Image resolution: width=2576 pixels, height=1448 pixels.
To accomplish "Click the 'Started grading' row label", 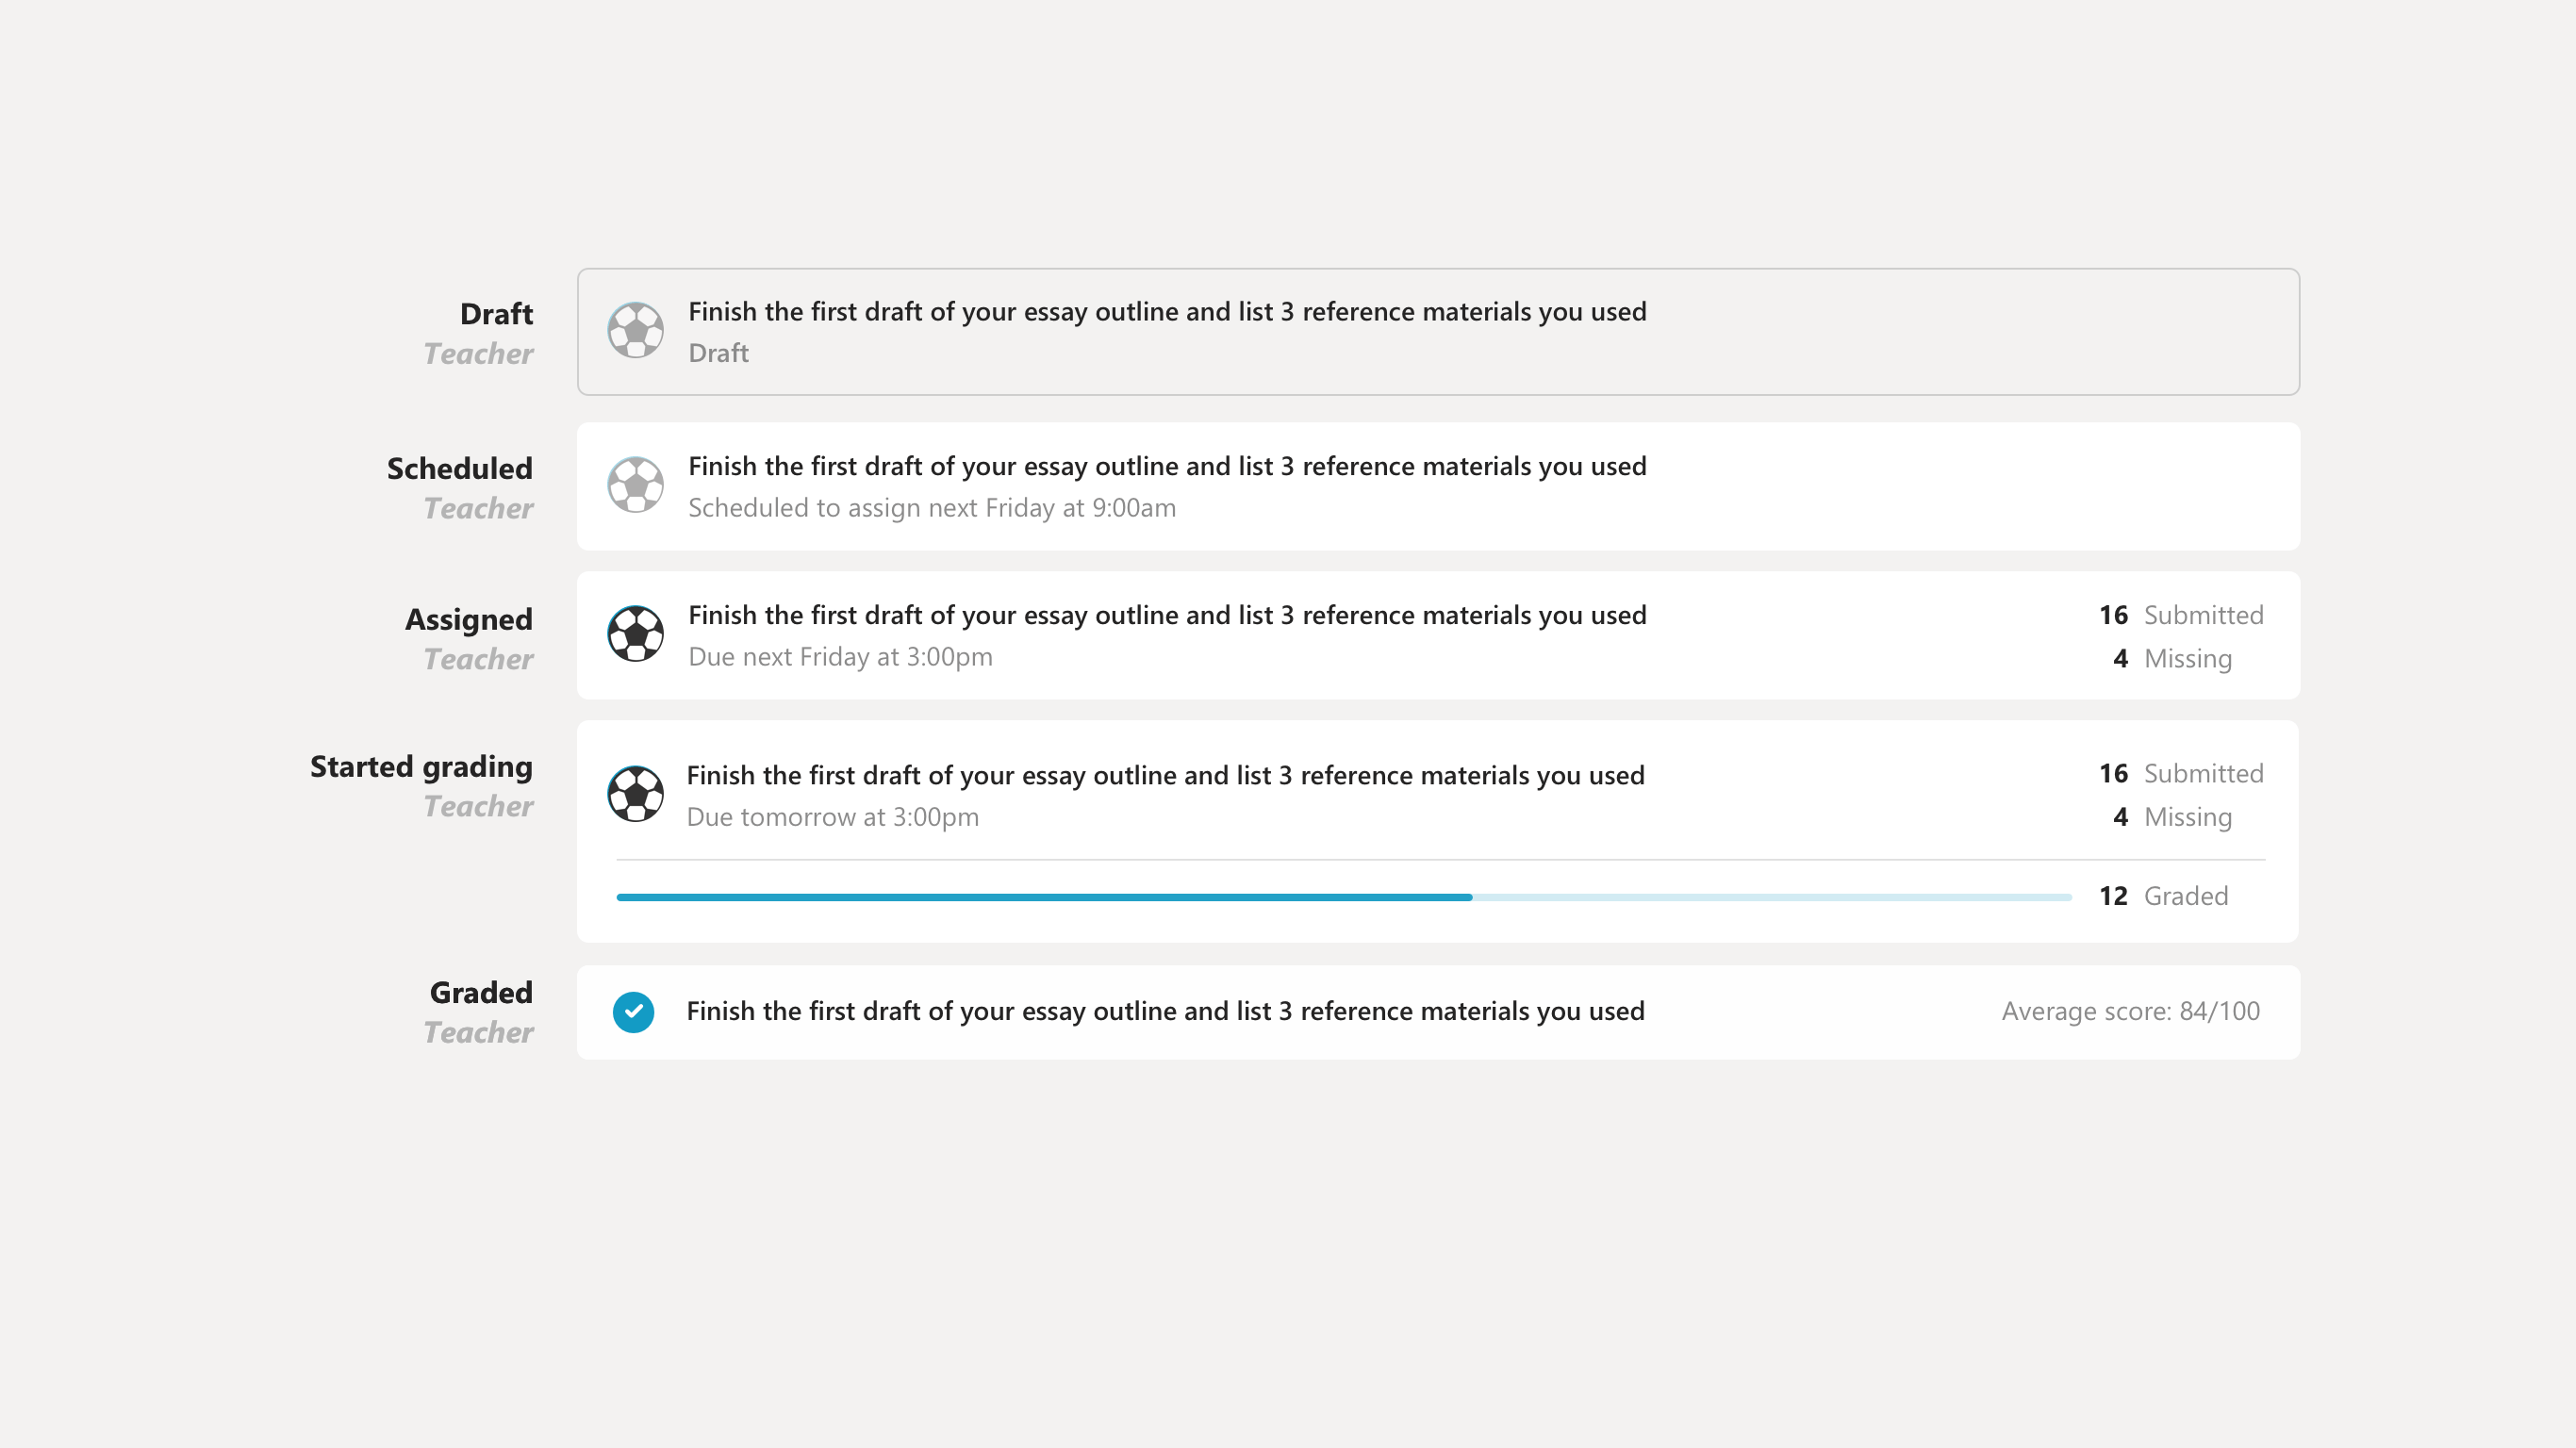I will tap(421, 767).
